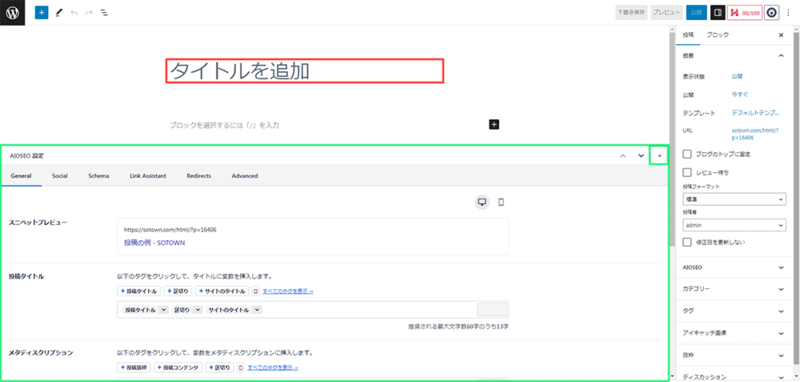Move the AIOSEO 設定 panel down
The image size is (800, 382).
(641, 156)
